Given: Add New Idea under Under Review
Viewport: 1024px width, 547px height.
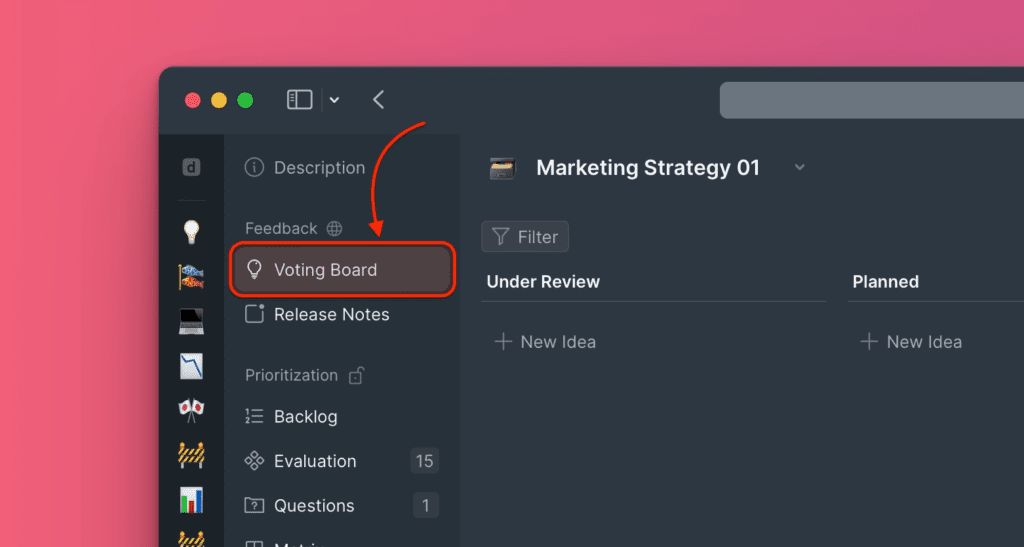Looking at the screenshot, I should coord(546,342).
